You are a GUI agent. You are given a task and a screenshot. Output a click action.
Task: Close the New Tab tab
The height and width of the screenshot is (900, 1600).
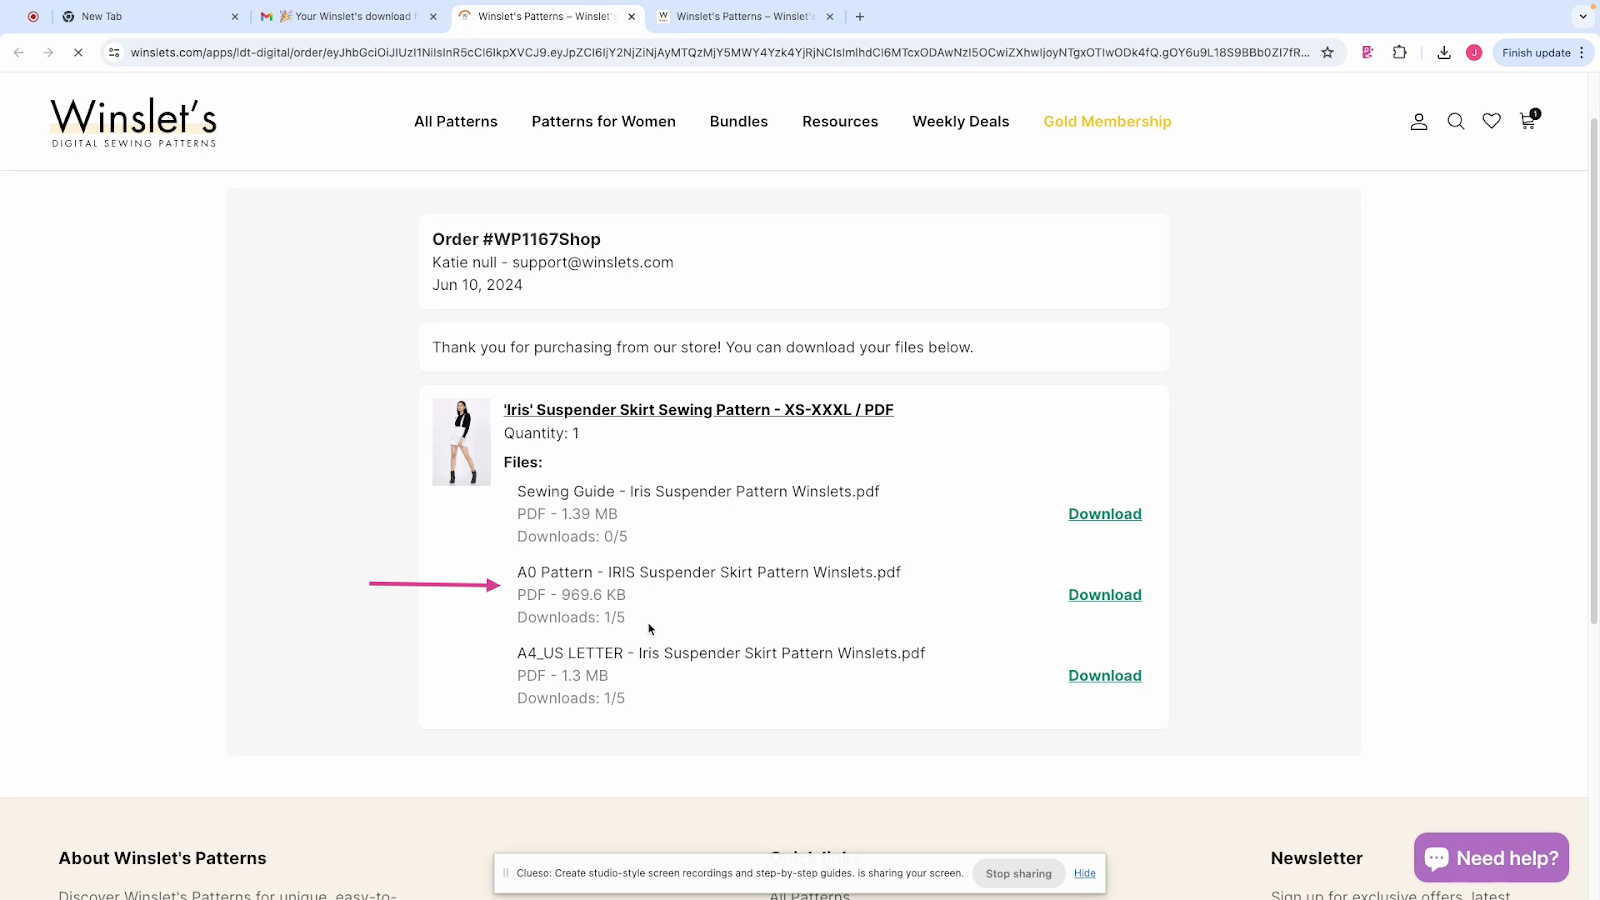[x=235, y=16]
